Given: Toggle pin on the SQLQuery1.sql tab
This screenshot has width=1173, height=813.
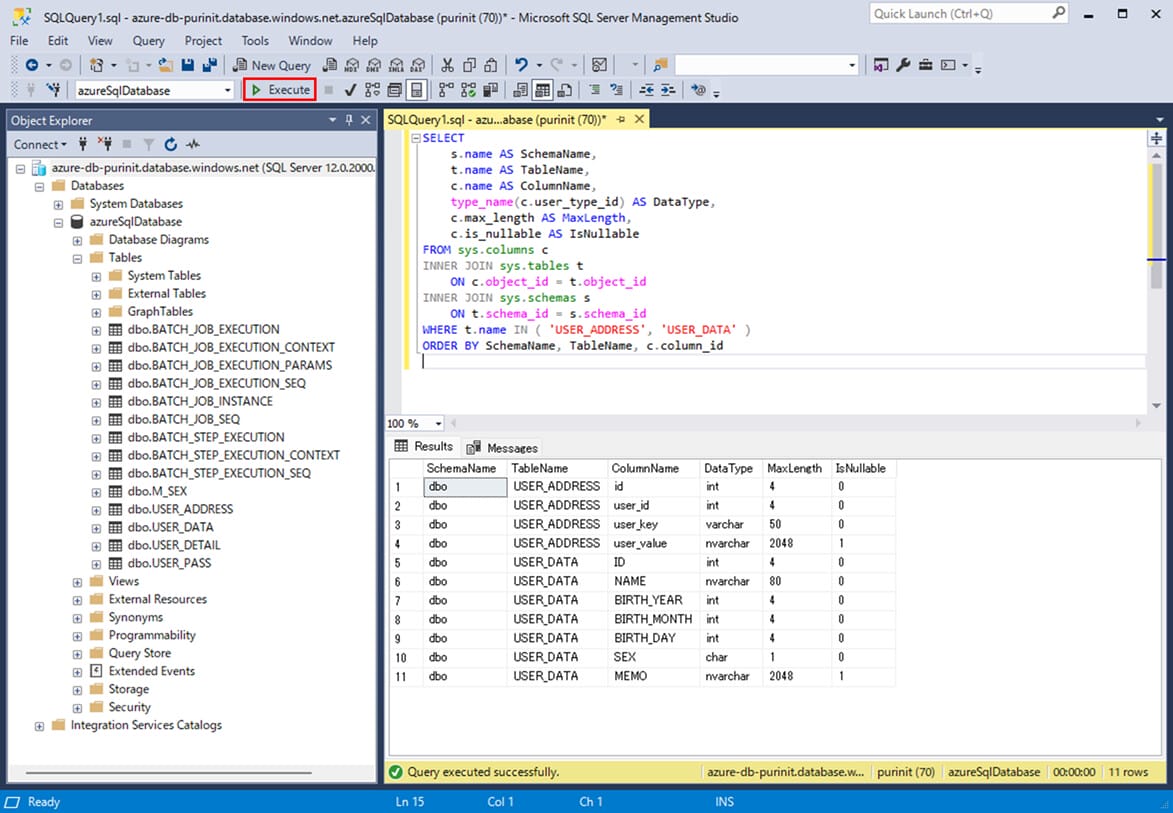Looking at the screenshot, I should 620,119.
